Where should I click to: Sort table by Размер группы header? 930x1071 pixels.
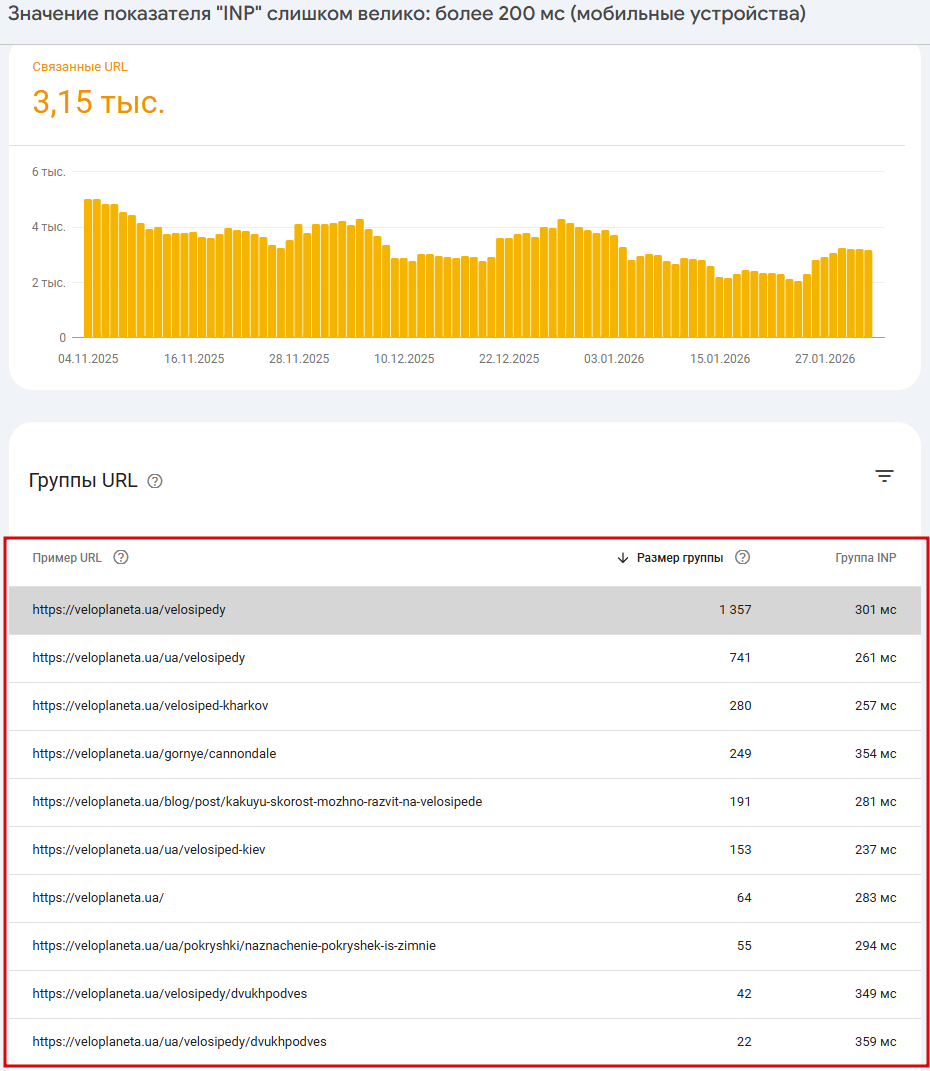(x=679, y=558)
